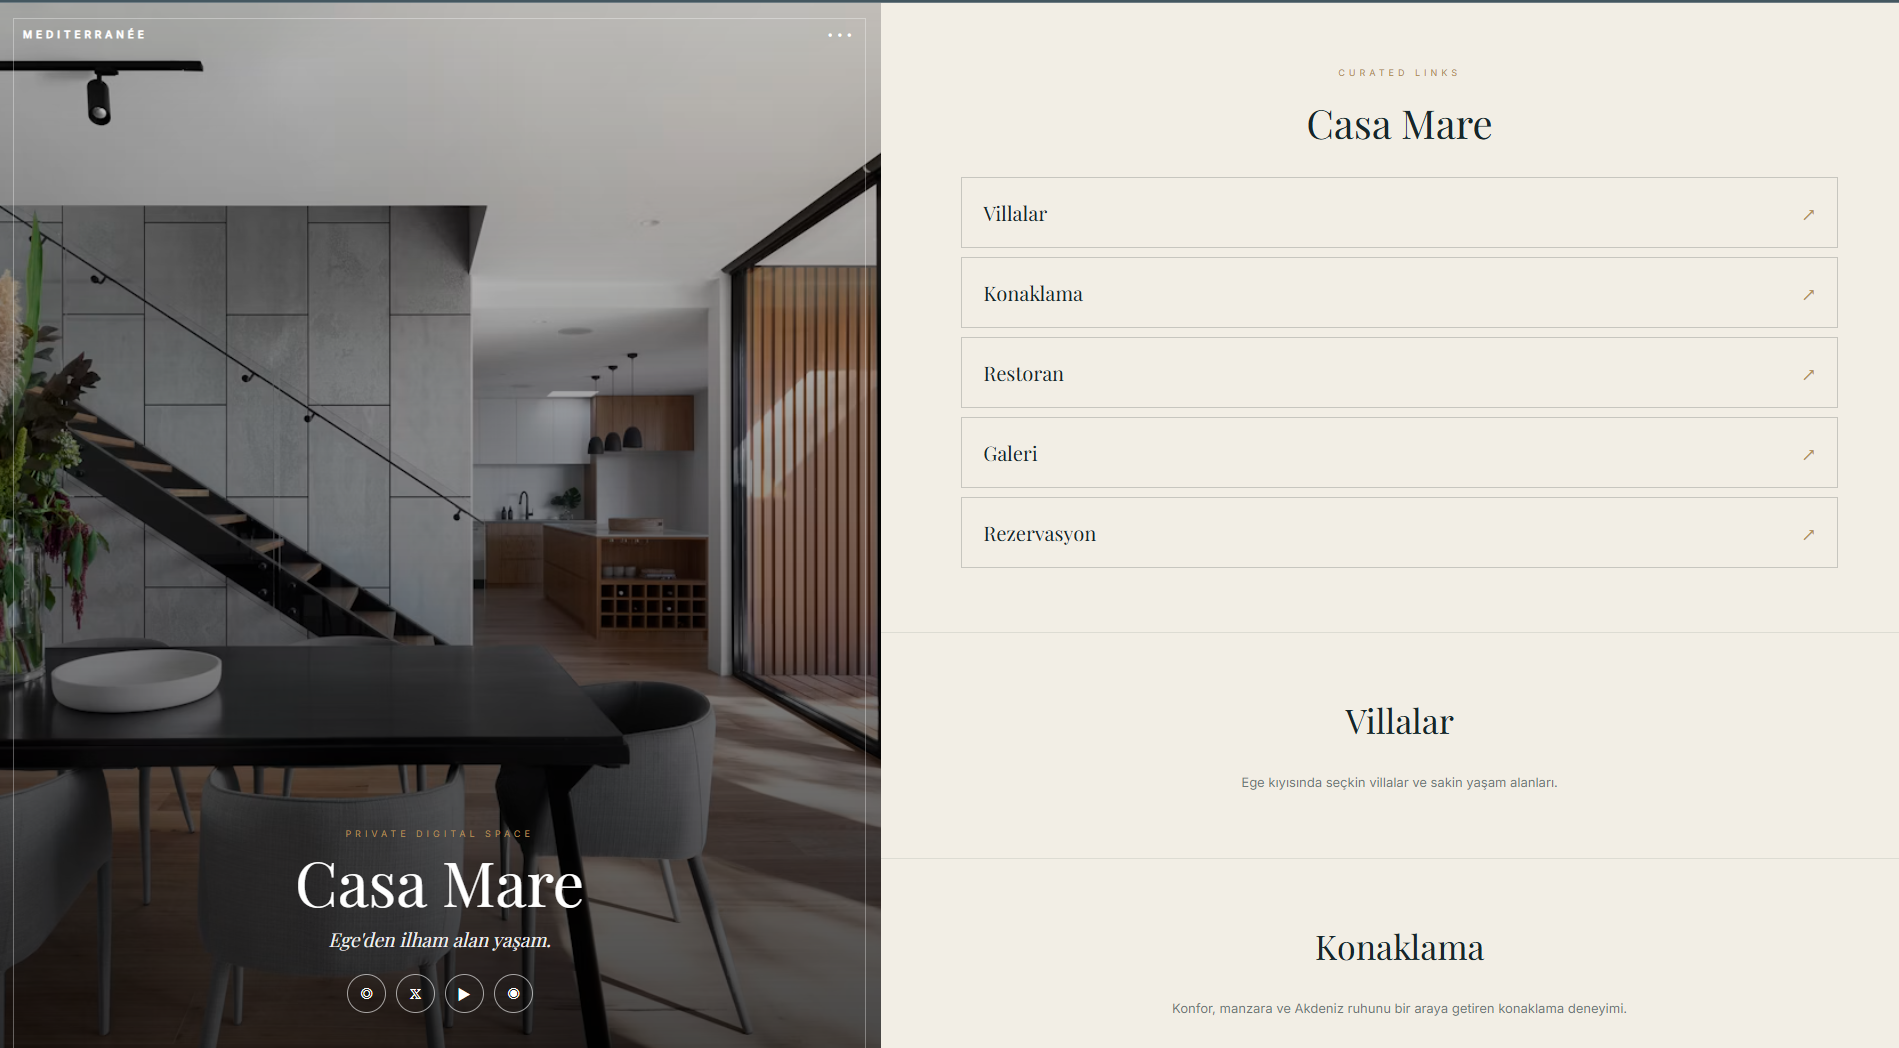The width and height of the screenshot is (1899, 1048).
Task: Open the Restoran link
Action: 1399,373
